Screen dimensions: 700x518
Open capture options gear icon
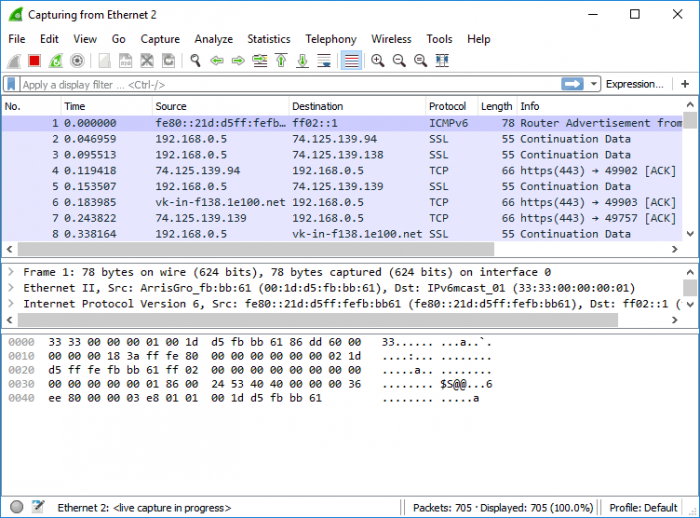(x=77, y=60)
